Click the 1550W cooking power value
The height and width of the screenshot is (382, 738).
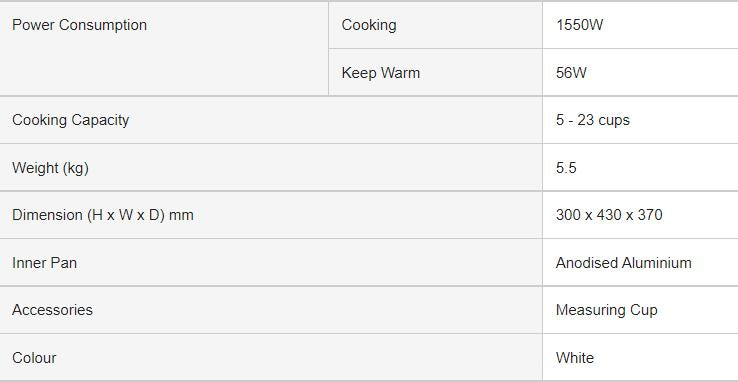point(579,25)
